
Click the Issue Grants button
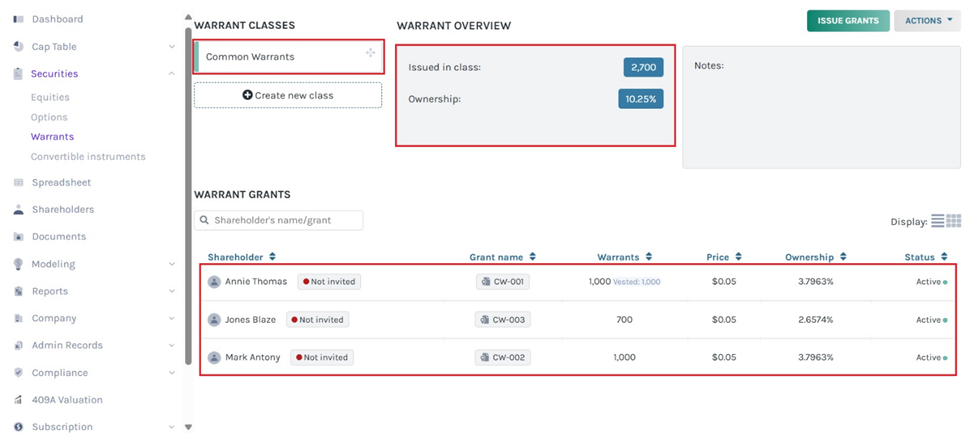click(847, 21)
